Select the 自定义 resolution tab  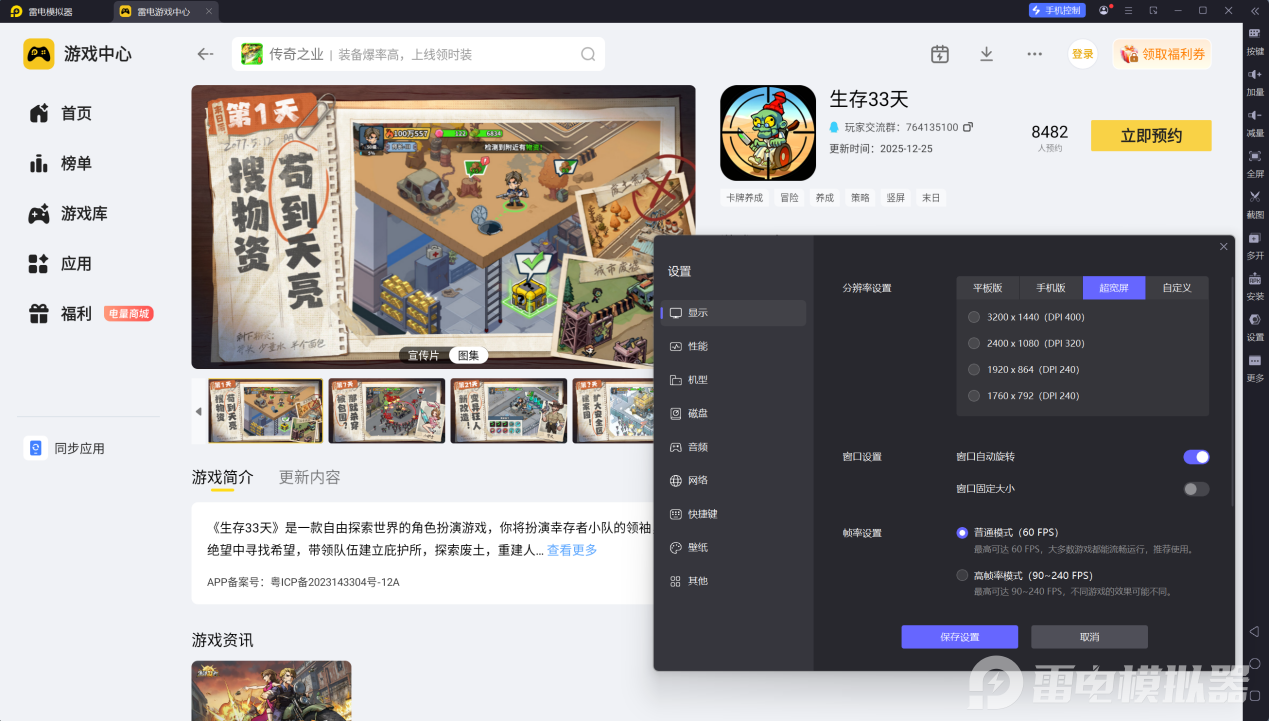[x=1177, y=288]
